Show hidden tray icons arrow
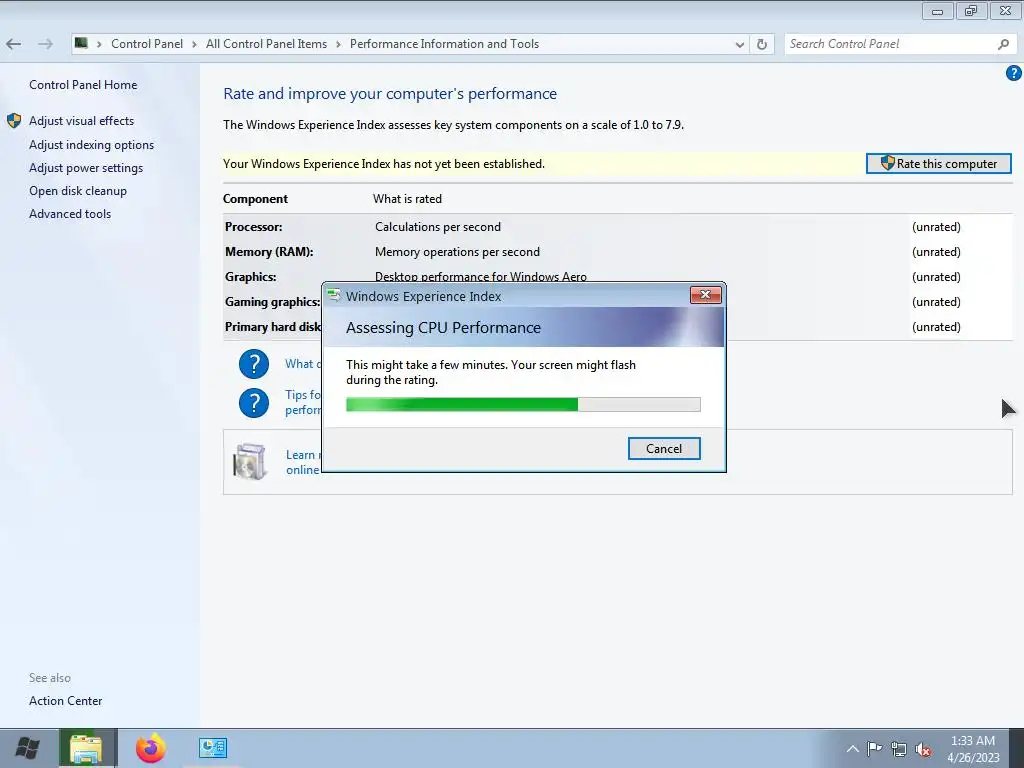 [x=852, y=748]
